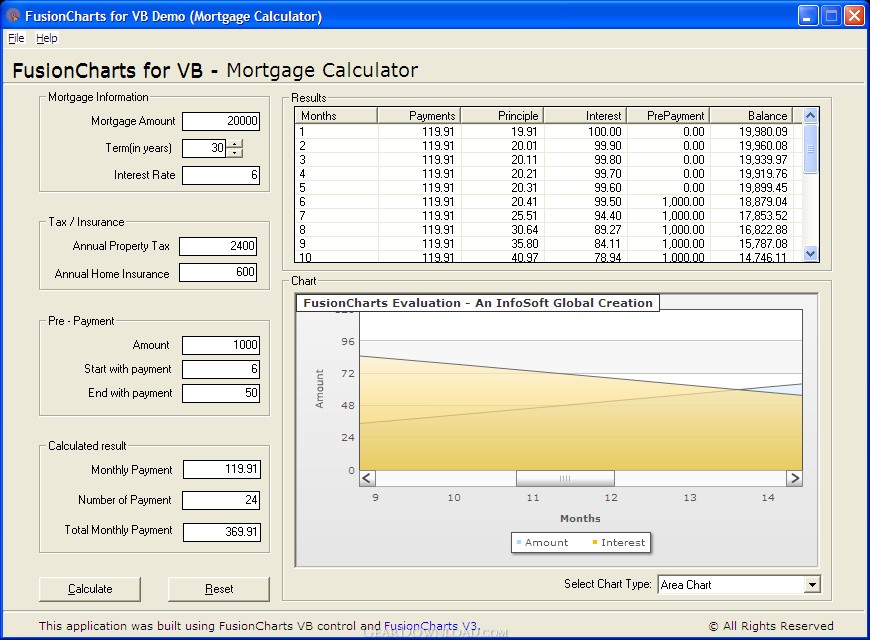The image size is (870, 640).
Task: Open the FusionCharts V3 link
Action: pyautogui.click(x=431, y=626)
